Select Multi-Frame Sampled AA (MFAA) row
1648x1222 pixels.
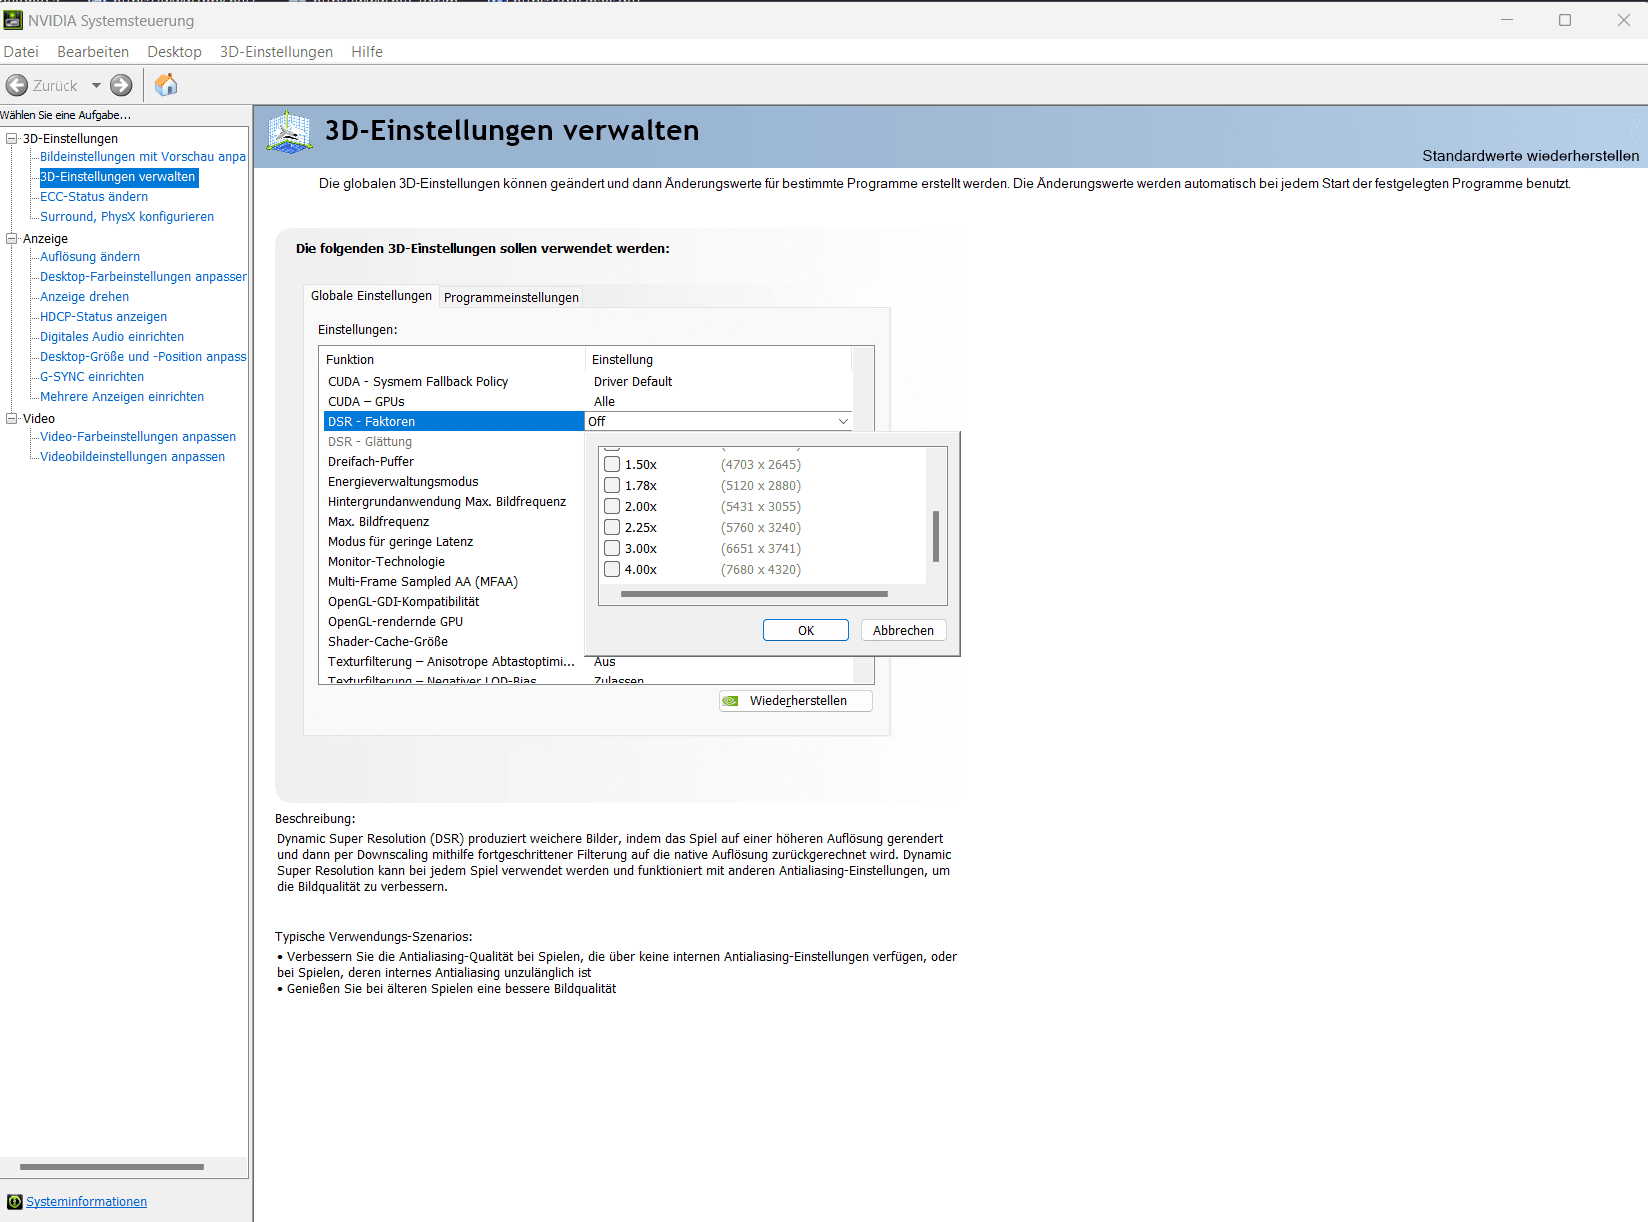[x=454, y=581]
